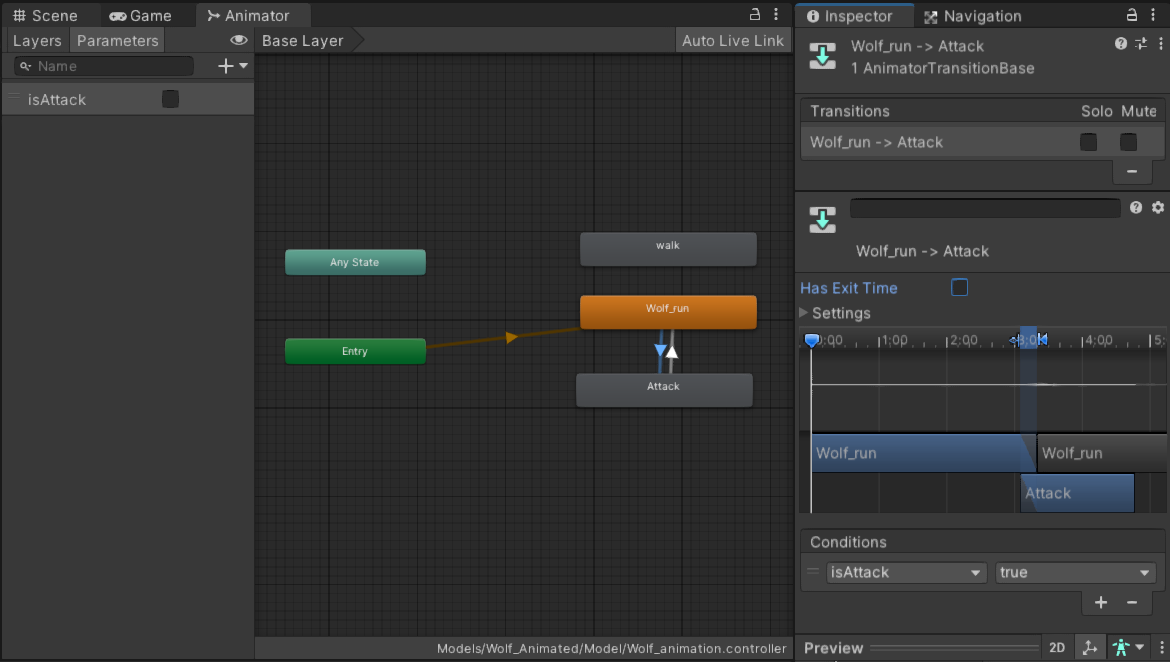
Task: Open the transition settings gear menu
Action: tap(1157, 207)
